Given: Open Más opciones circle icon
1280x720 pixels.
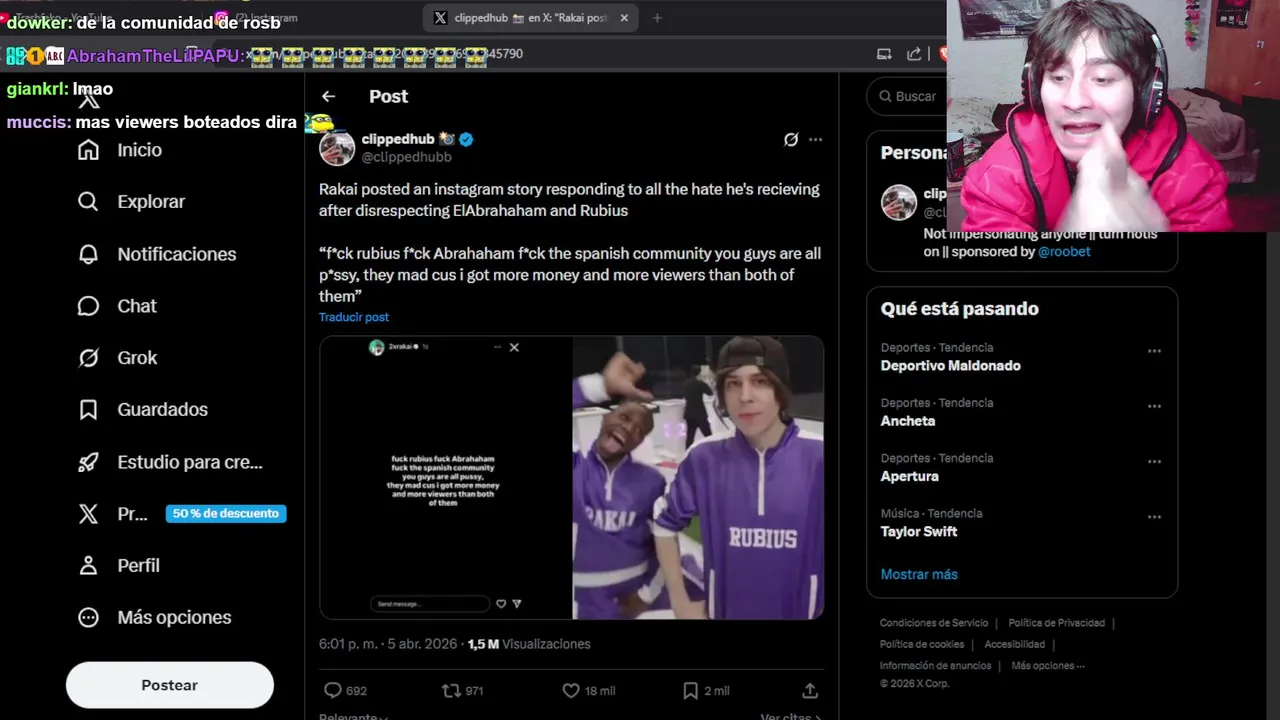Looking at the screenshot, I should pos(88,618).
